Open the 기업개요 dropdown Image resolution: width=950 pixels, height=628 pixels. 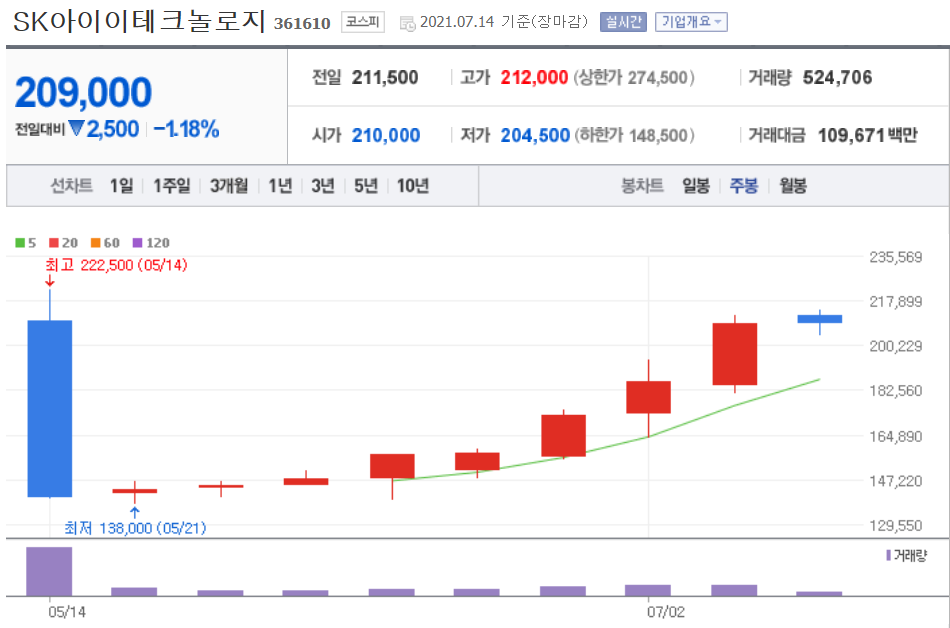(x=691, y=22)
